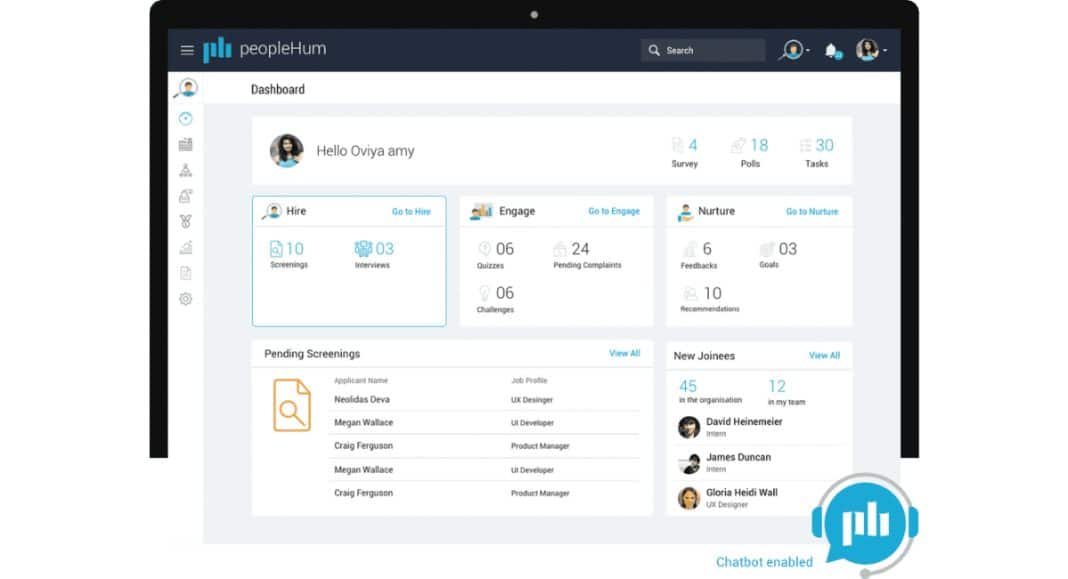1068x579 pixels.
Task: Open the profile avatar dropdown at top right
Action: point(868,49)
